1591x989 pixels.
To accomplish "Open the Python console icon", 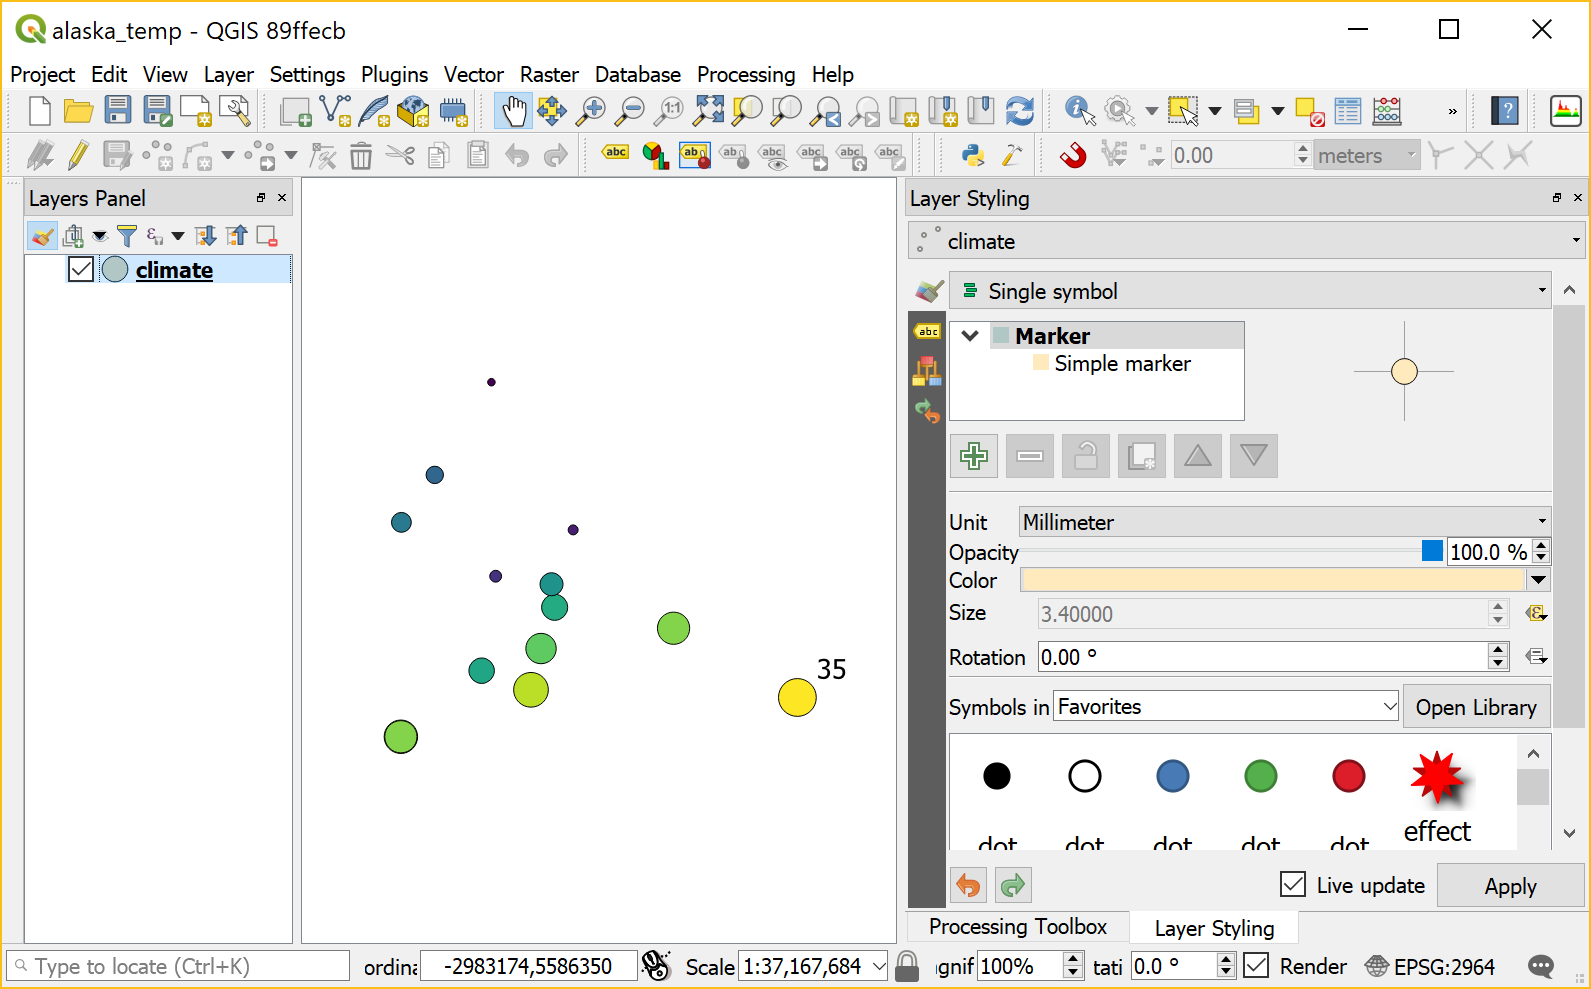I will coord(972,155).
